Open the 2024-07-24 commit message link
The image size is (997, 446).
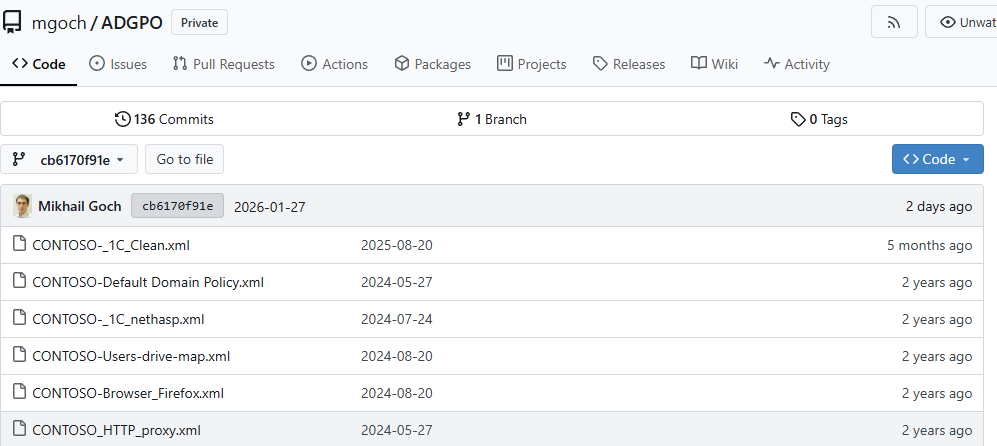tap(397, 319)
